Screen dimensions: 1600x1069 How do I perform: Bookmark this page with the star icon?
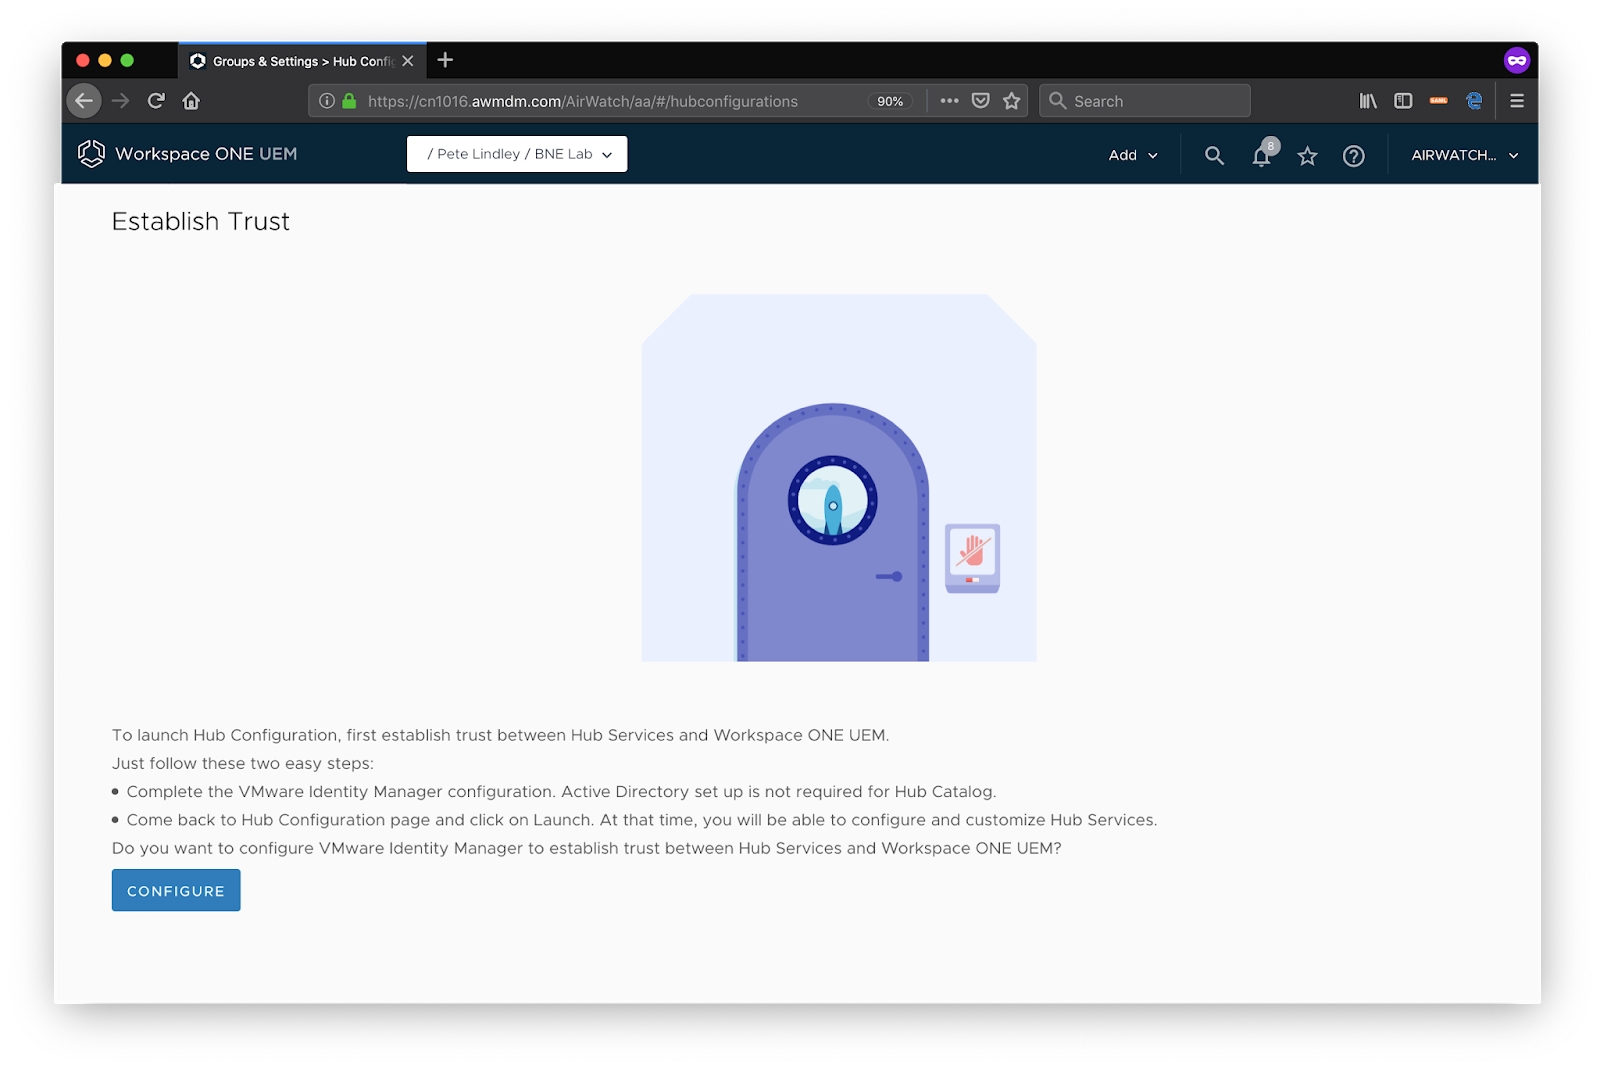pyautogui.click(x=1012, y=101)
